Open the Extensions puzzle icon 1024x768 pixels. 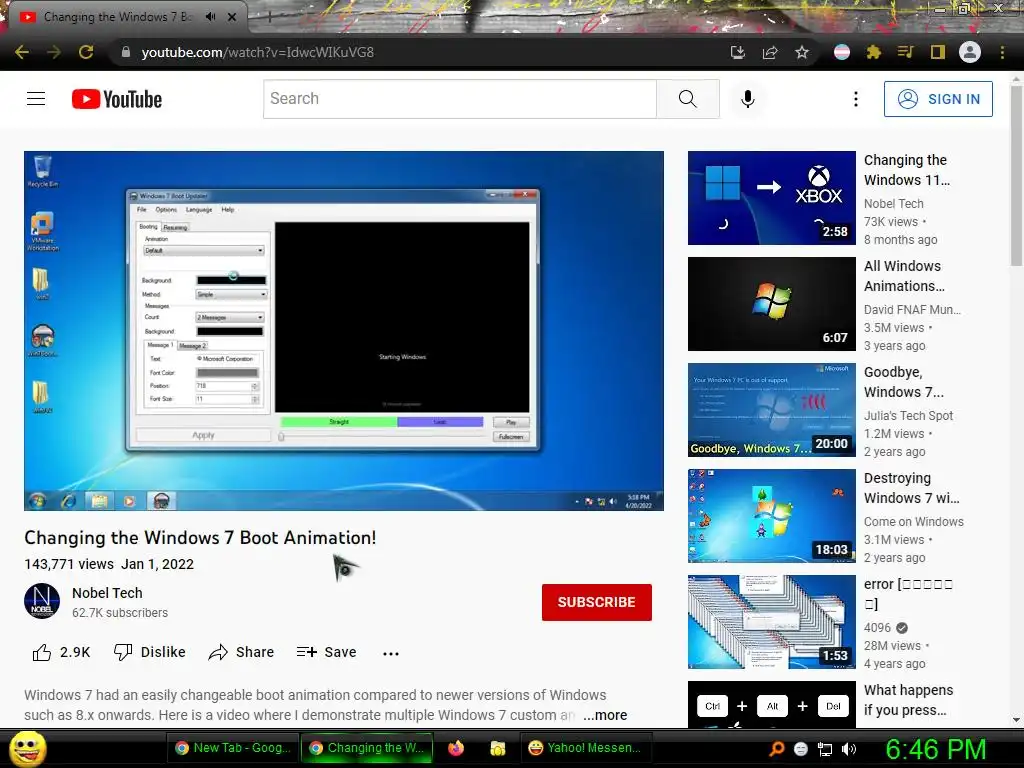(x=874, y=52)
